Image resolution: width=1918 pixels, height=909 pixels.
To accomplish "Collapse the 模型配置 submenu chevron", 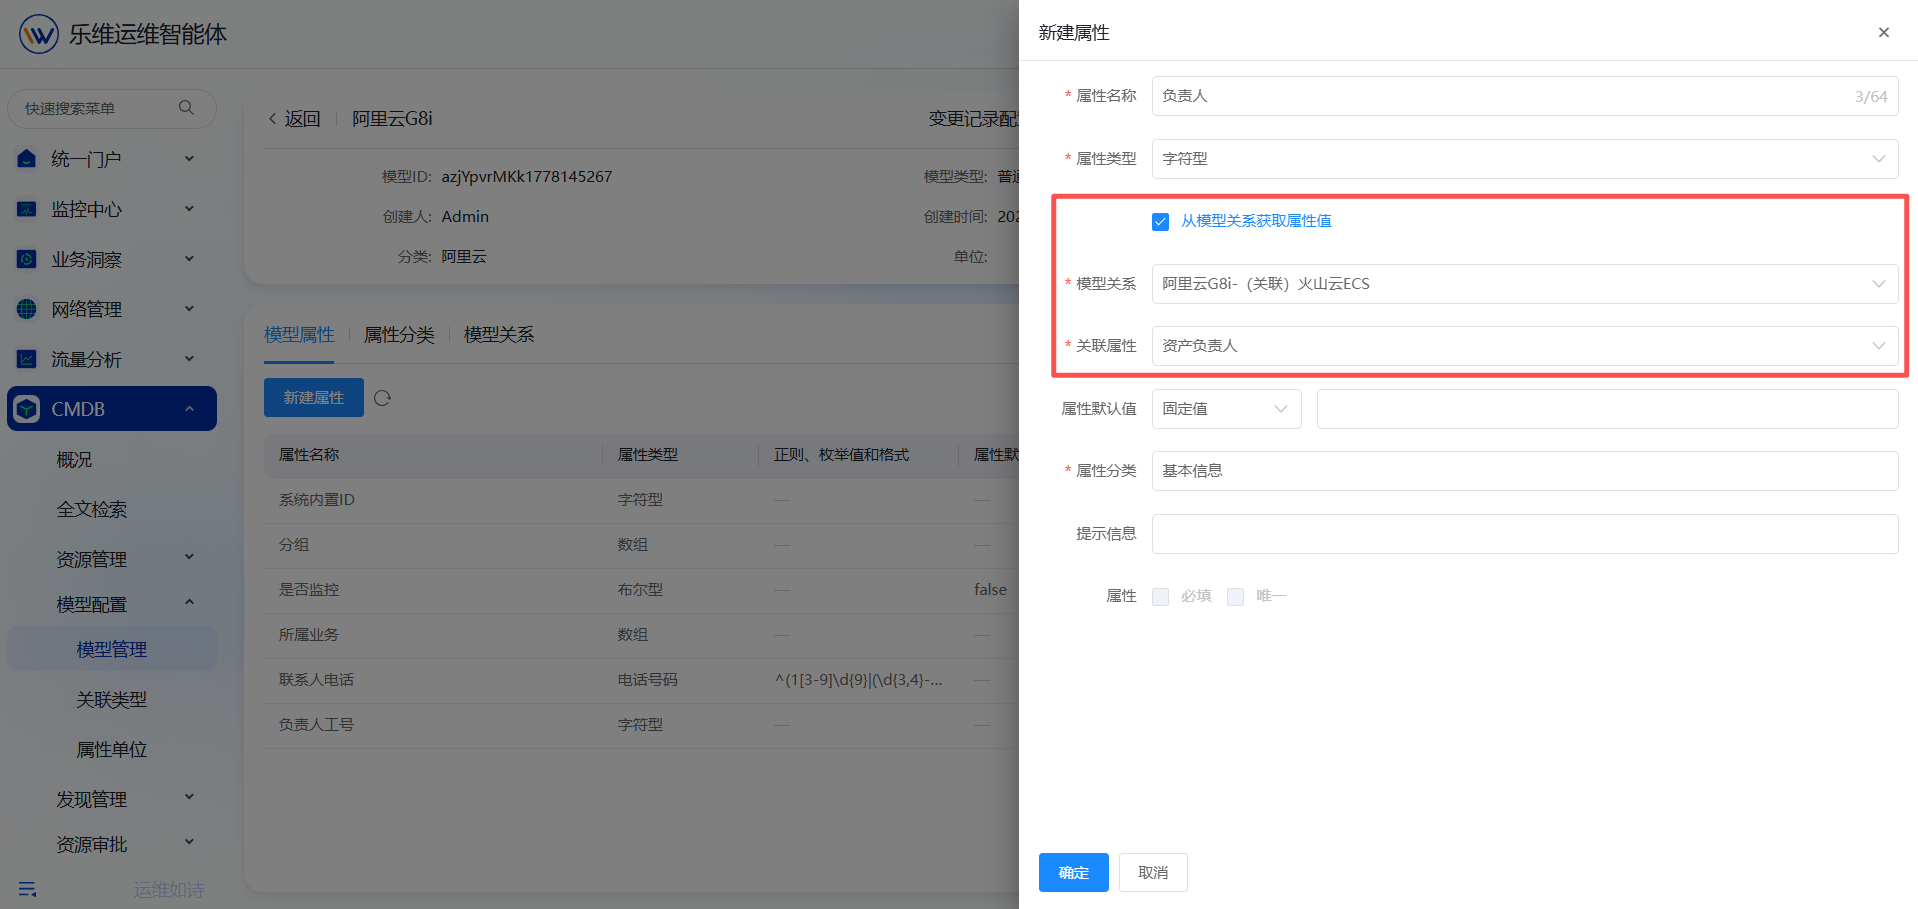I will (x=189, y=601).
